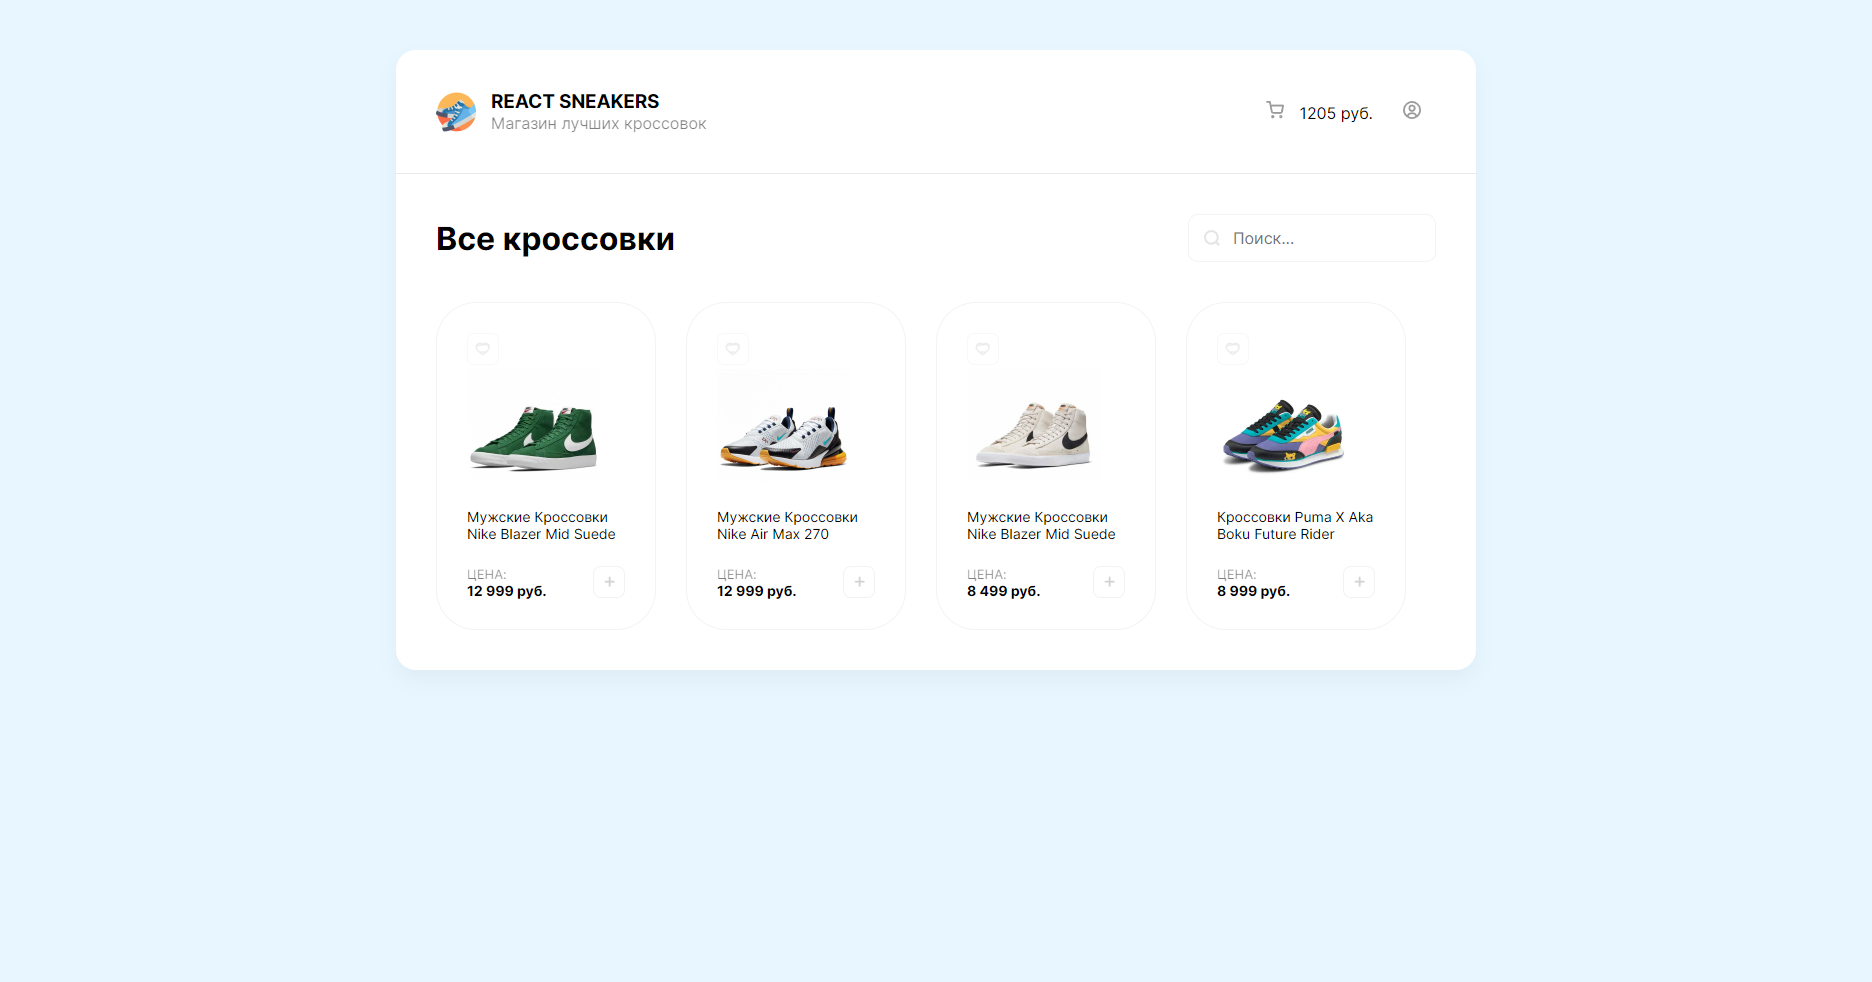Click the Nike Blazer Mid Suede product title

tap(540, 525)
